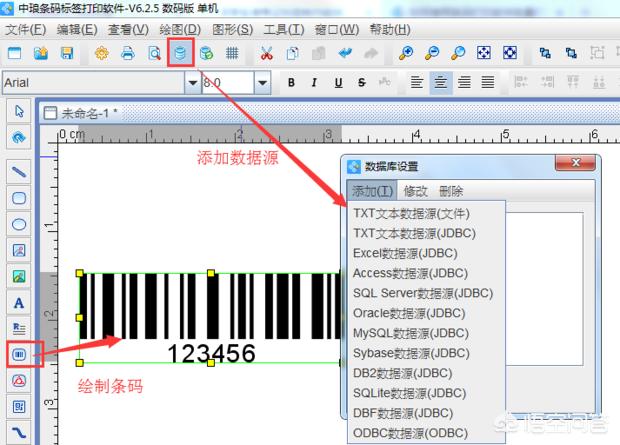
Task: Choose TXT文本数据源(文件)
Action: pyautogui.click(x=427, y=214)
